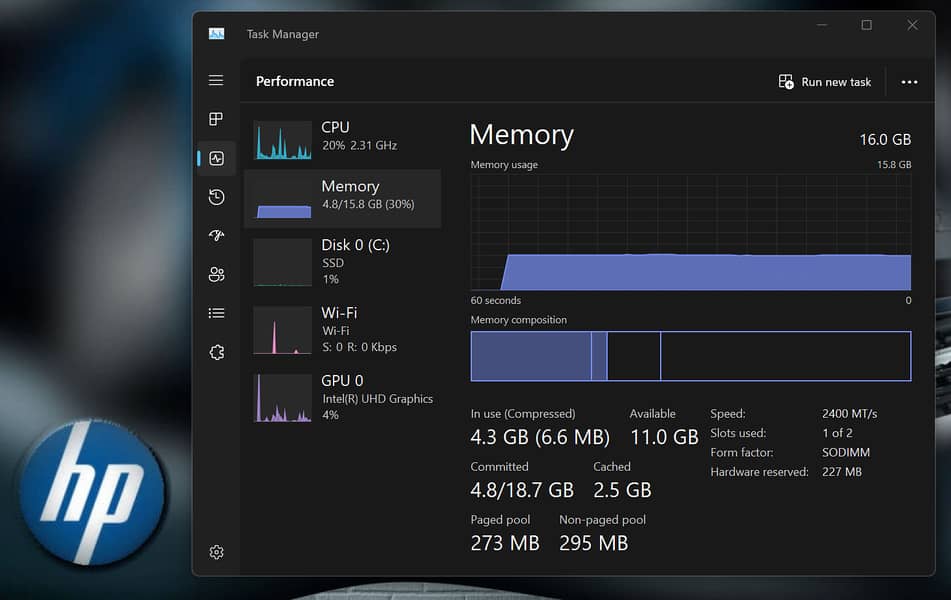Open the App history page icon

tap(216, 197)
